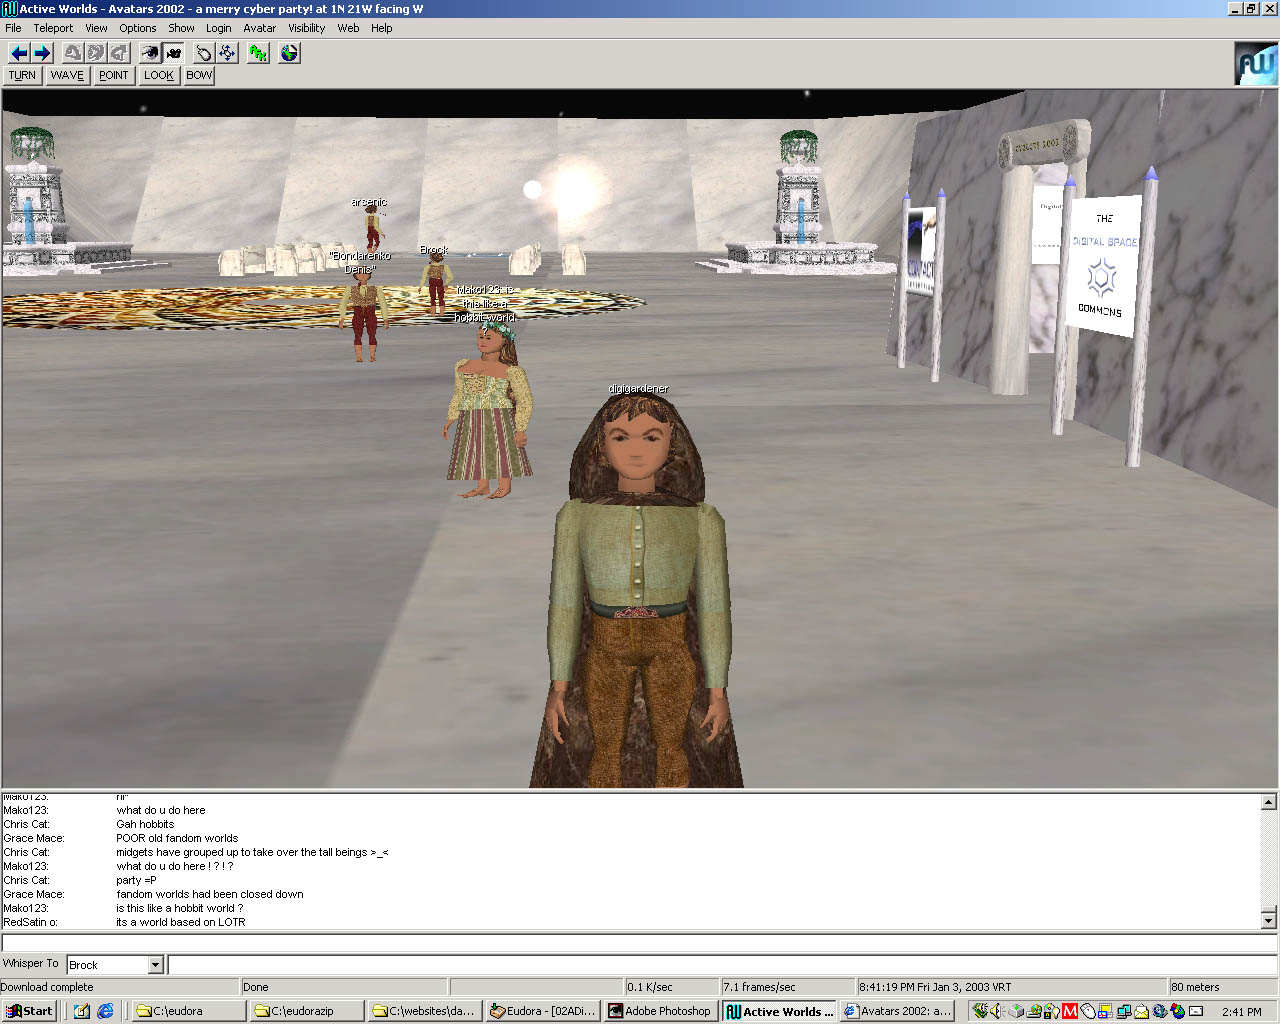Click the globe web page icon
The width and height of the screenshot is (1280, 1024).
point(289,53)
